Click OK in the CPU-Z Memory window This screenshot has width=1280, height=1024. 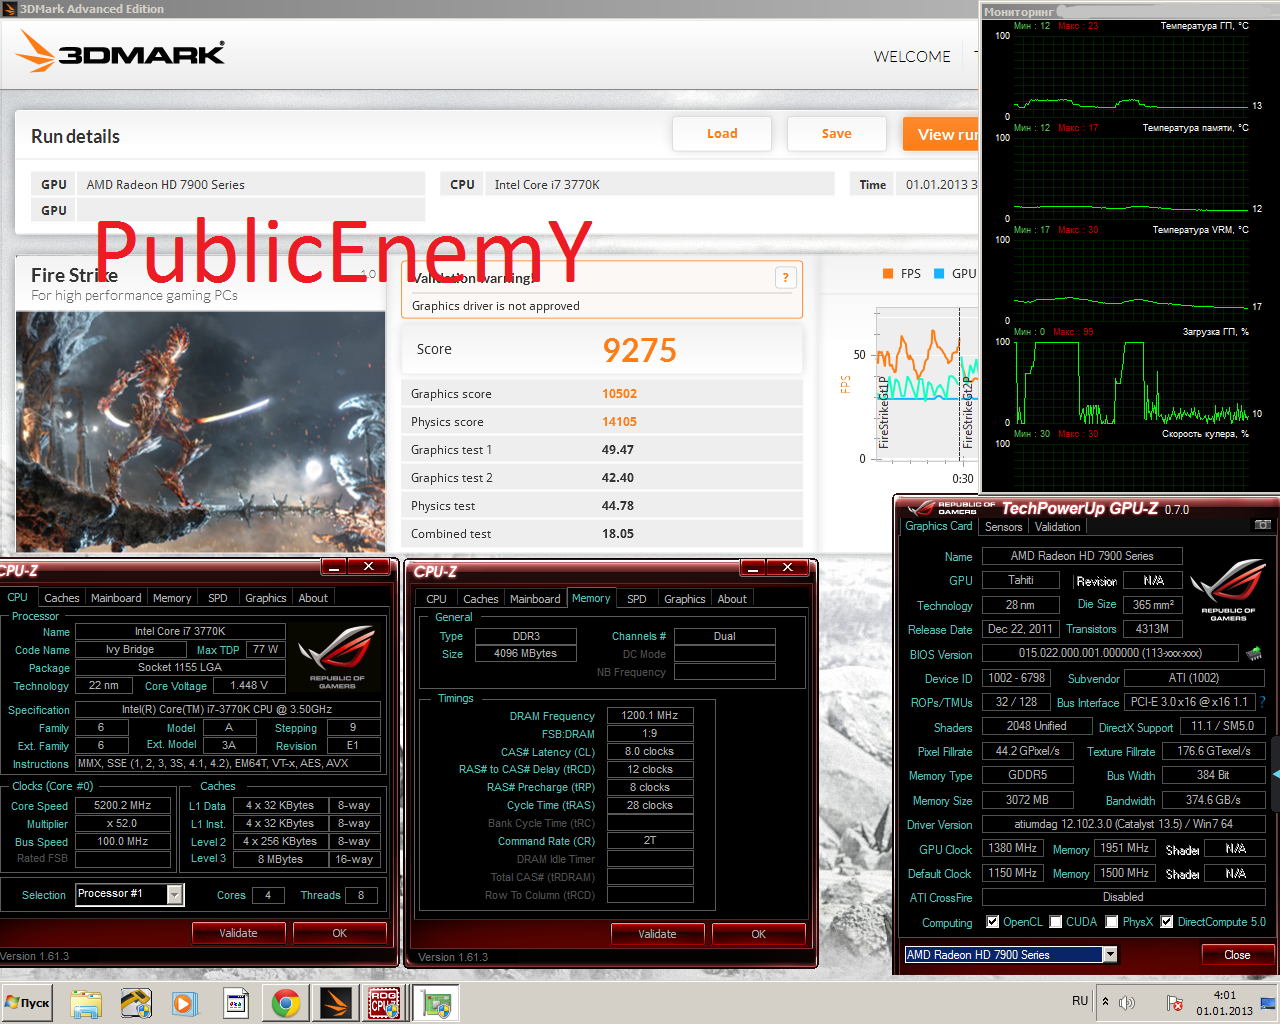coord(759,934)
